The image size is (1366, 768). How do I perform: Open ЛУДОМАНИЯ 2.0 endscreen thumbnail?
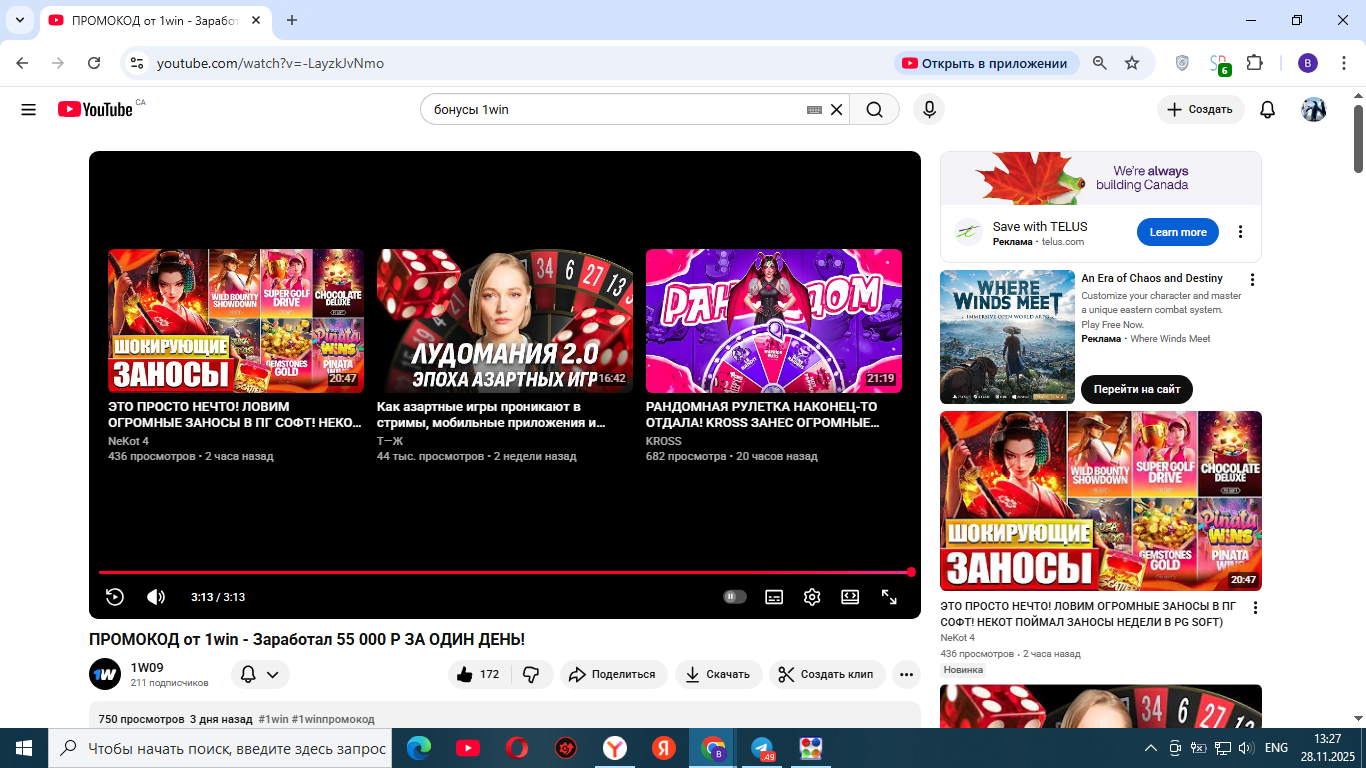click(505, 321)
